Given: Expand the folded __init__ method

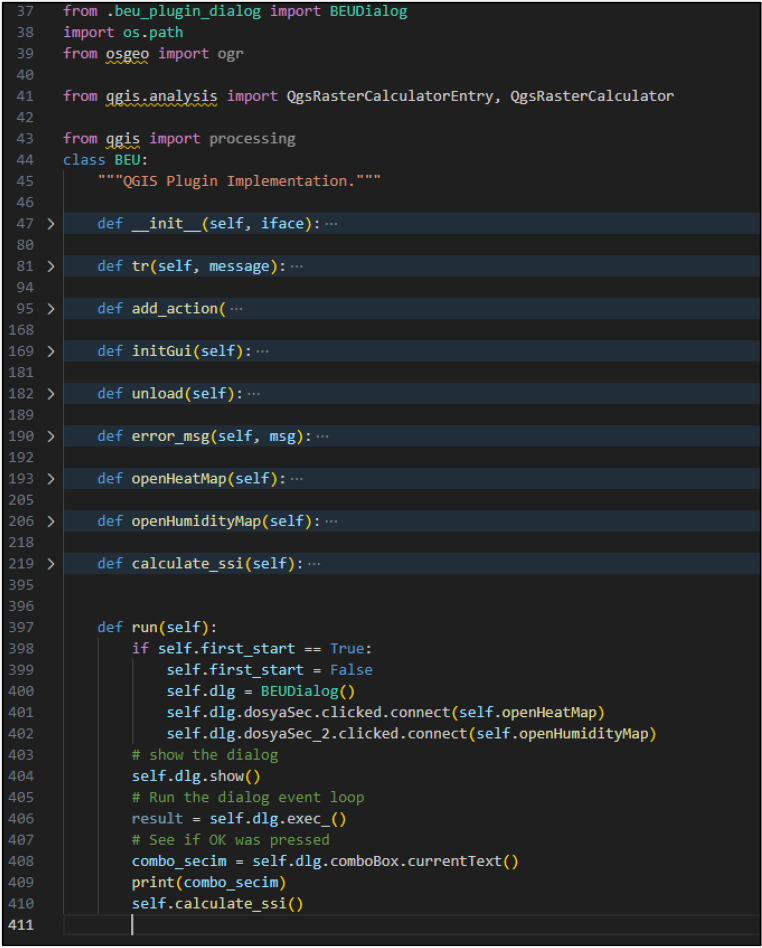Looking at the screenshot, I should 51,224.
